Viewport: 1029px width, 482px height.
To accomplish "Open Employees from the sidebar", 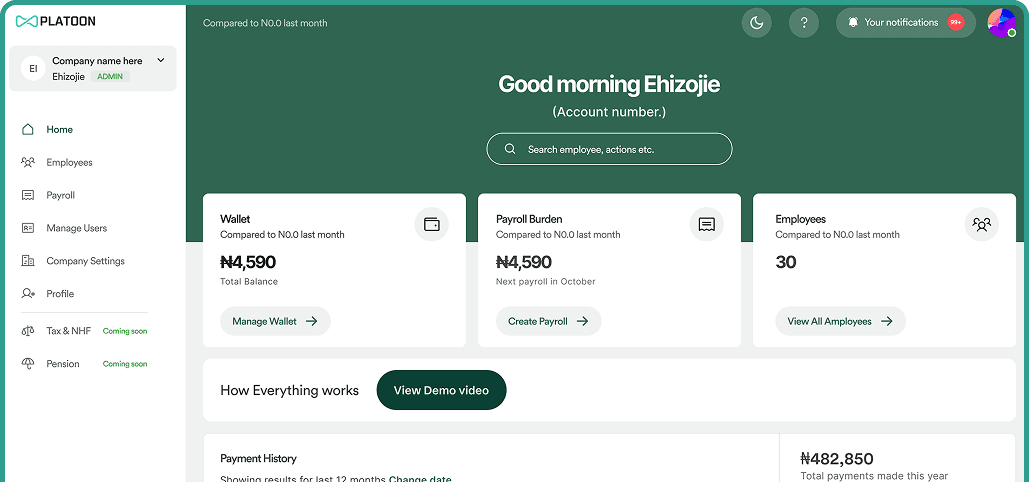I will pos(69,163).
